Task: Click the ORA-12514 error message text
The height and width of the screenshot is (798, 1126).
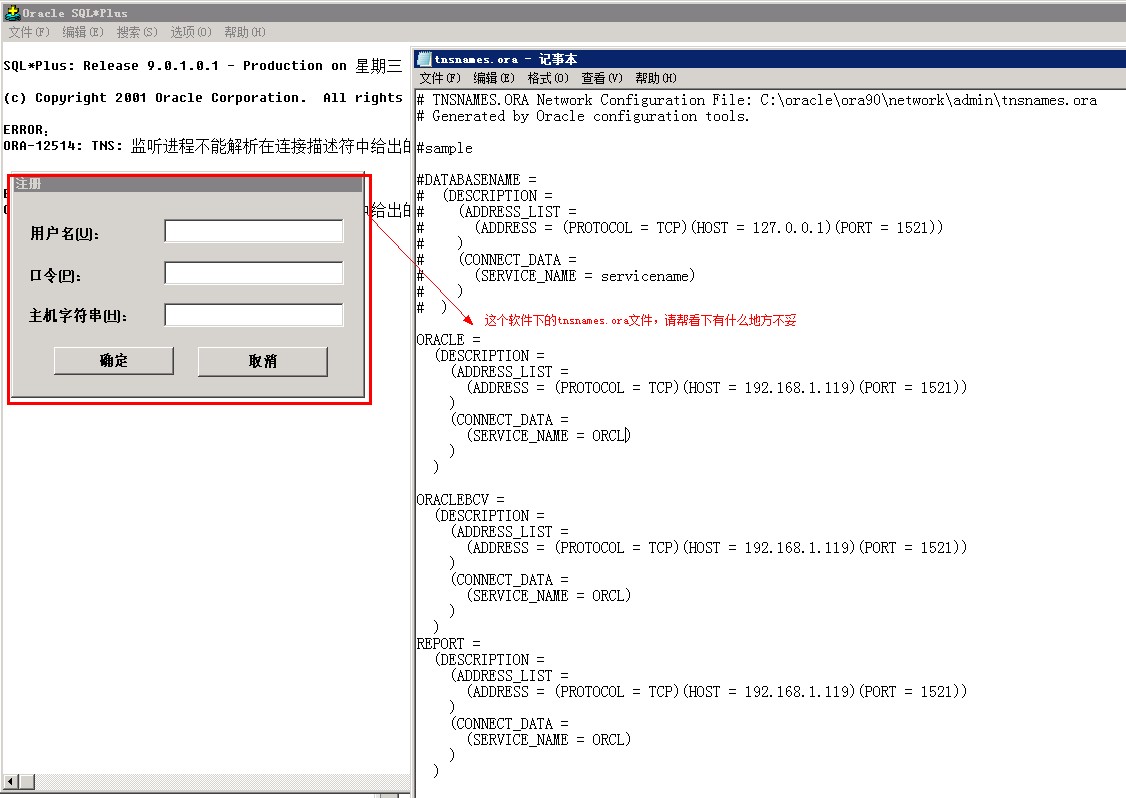Action: 207,146
